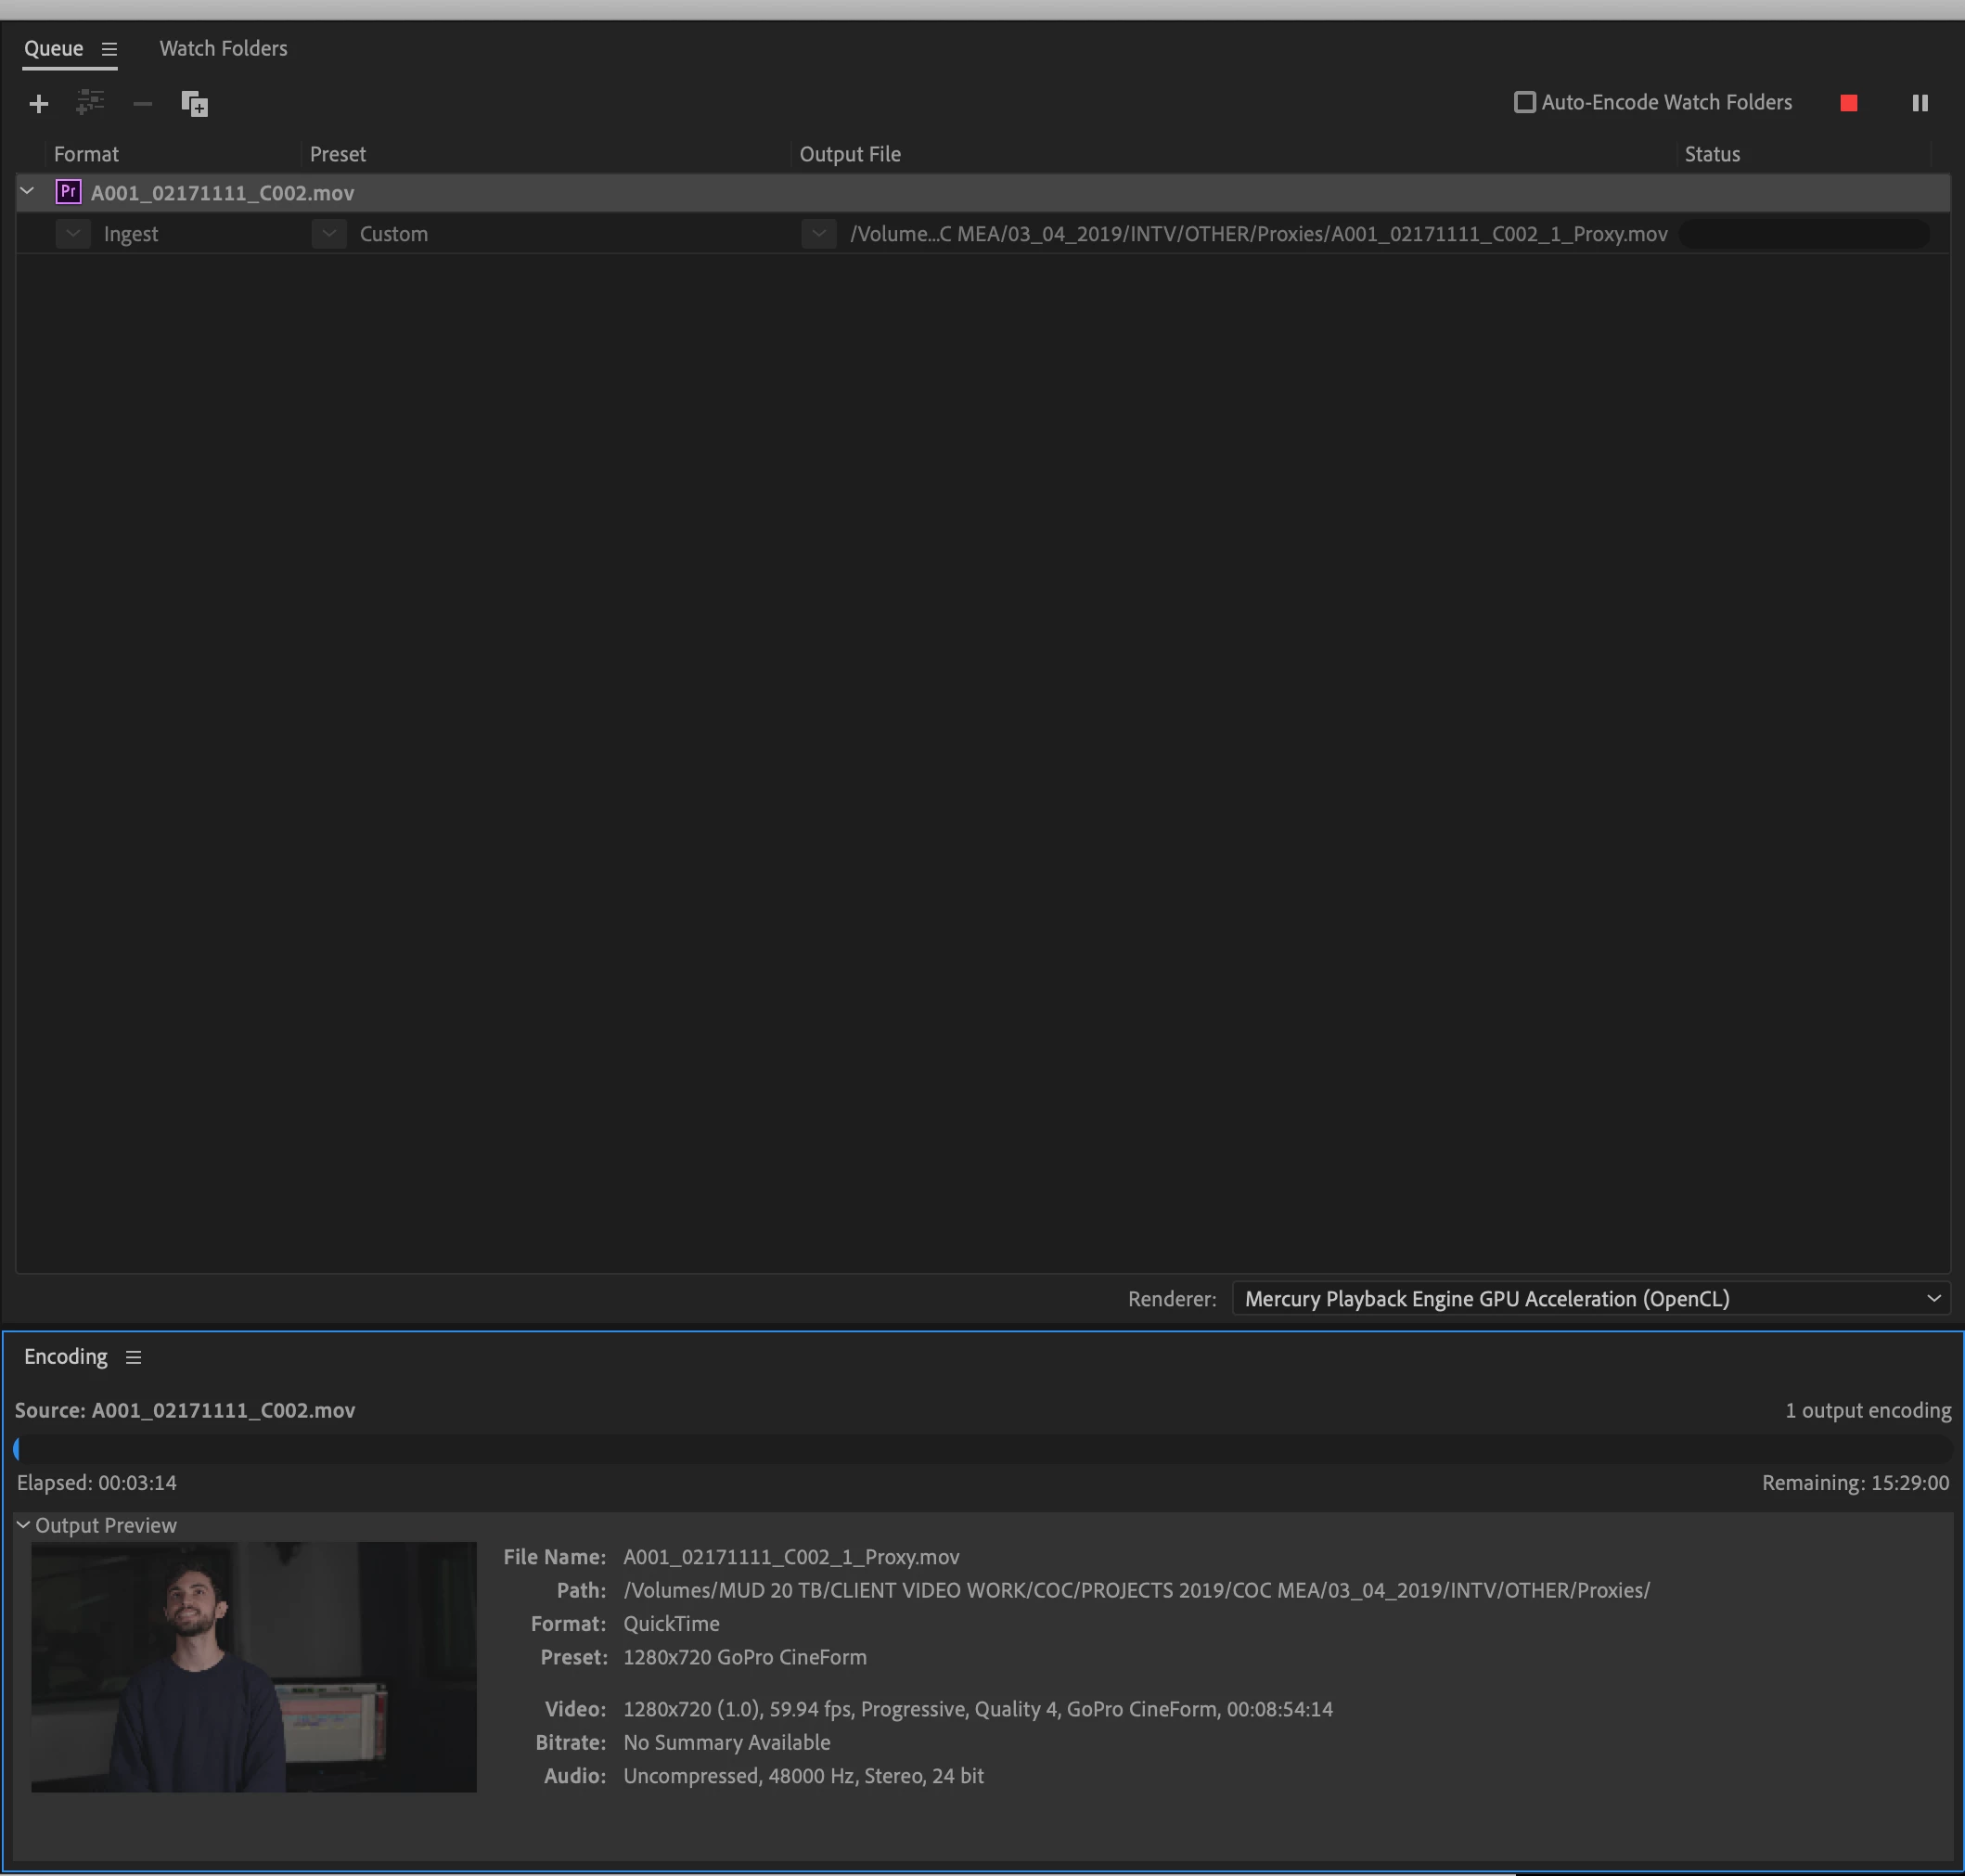Click the output preview video thumbnail
Viewport: 1965px width, 1876px height.
coord(254,1666)
